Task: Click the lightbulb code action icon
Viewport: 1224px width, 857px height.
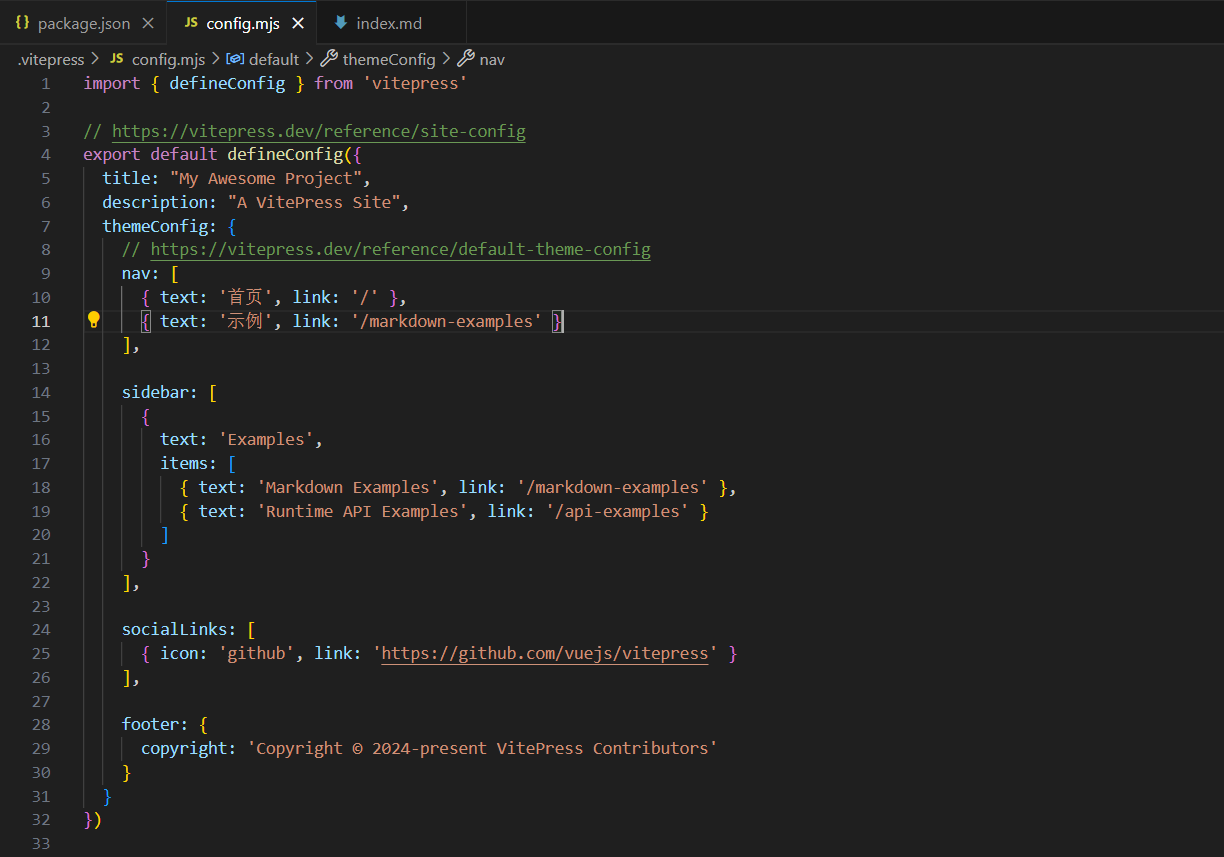Action: point(93,320)
